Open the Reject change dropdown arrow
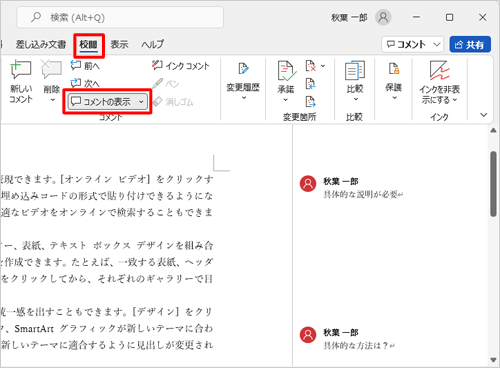500x368 pixels. point(323,66)
